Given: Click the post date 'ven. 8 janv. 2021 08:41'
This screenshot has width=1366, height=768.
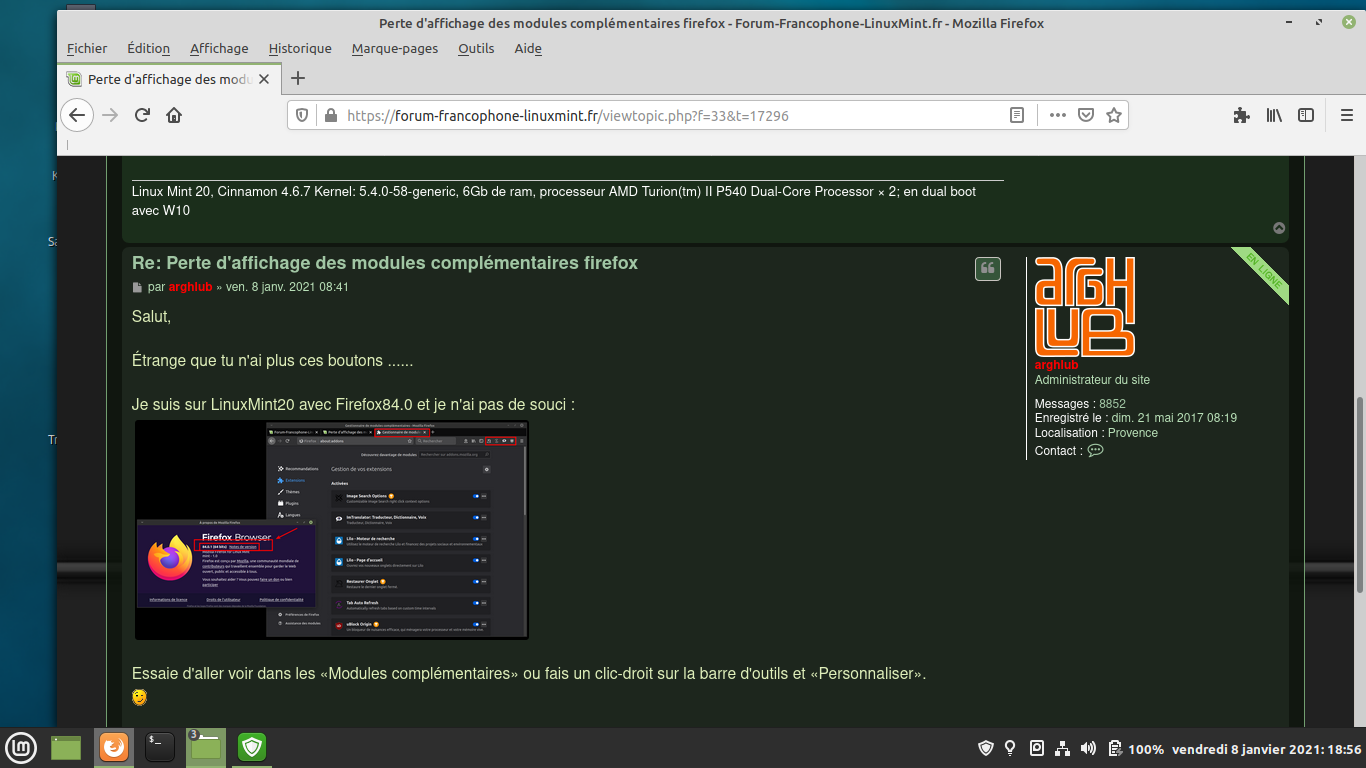Looking at the screenshot, I should click(x=287, y=287).
